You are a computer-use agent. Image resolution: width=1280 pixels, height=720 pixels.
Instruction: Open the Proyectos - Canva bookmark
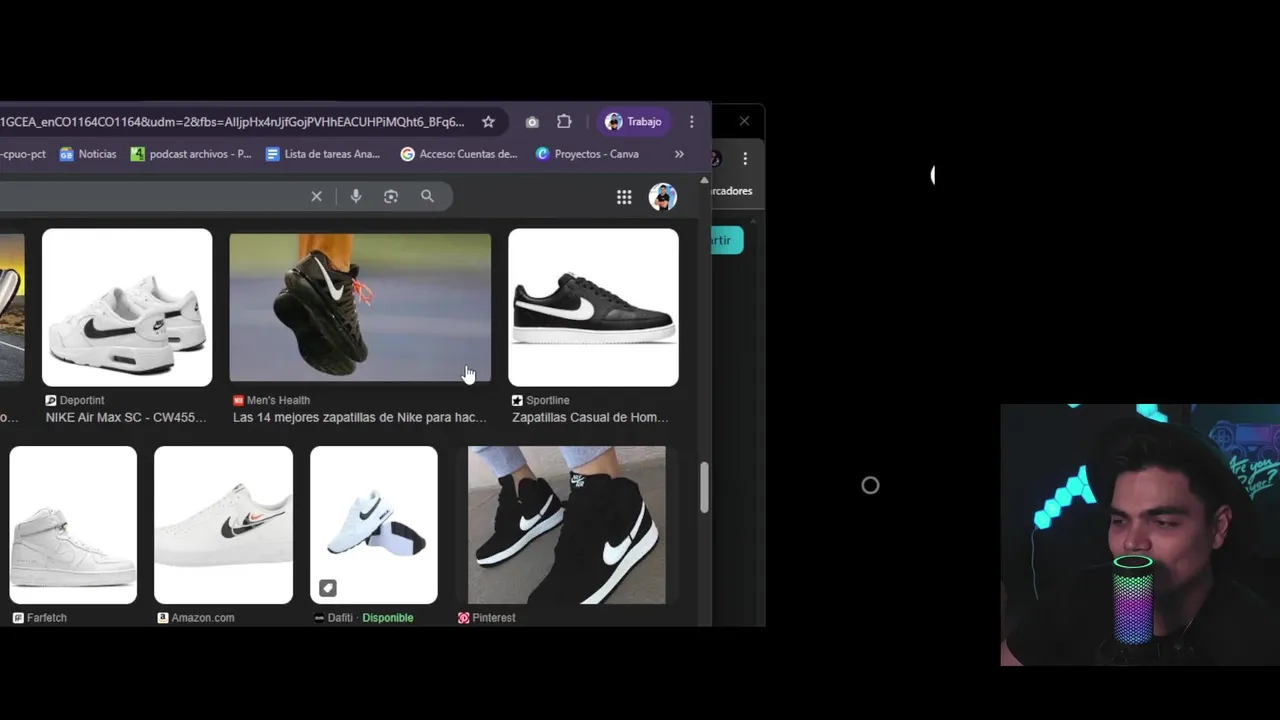(587, 154)
